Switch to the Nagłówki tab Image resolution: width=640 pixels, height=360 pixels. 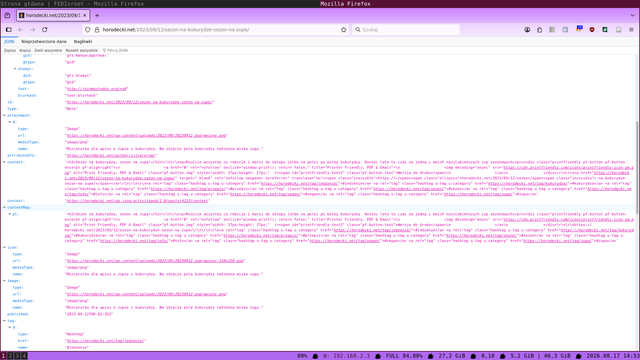(x=83, y=42)
